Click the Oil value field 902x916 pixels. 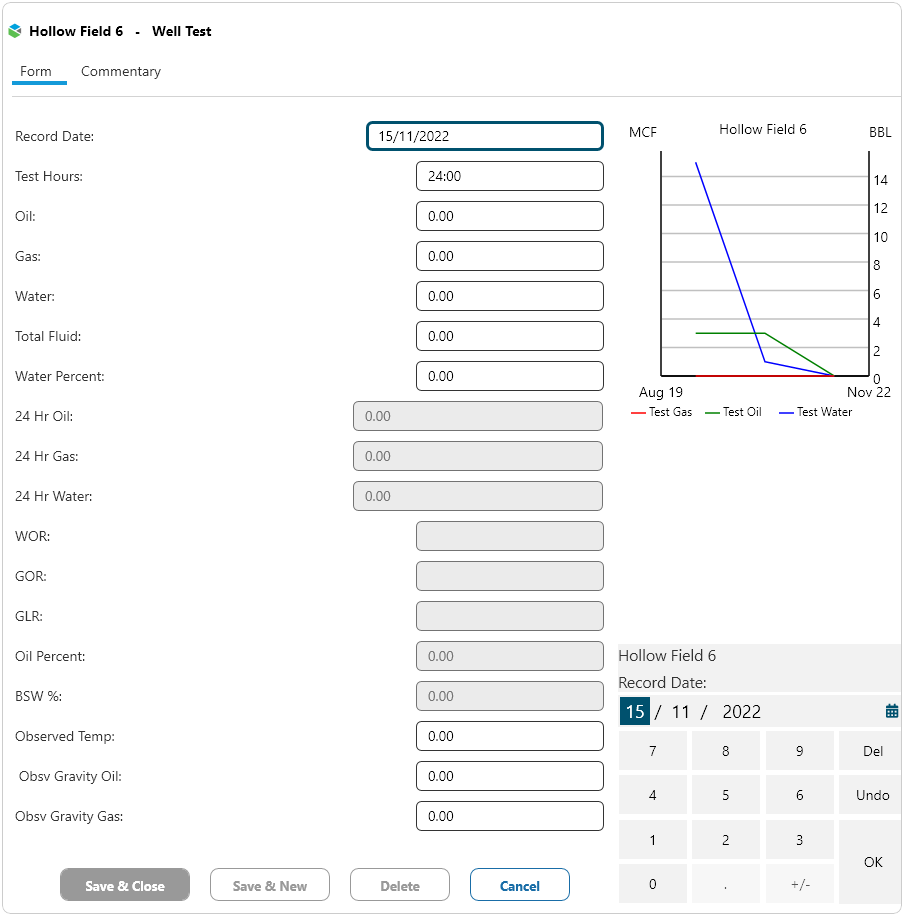pyautogui.click(x=510, y=216)
